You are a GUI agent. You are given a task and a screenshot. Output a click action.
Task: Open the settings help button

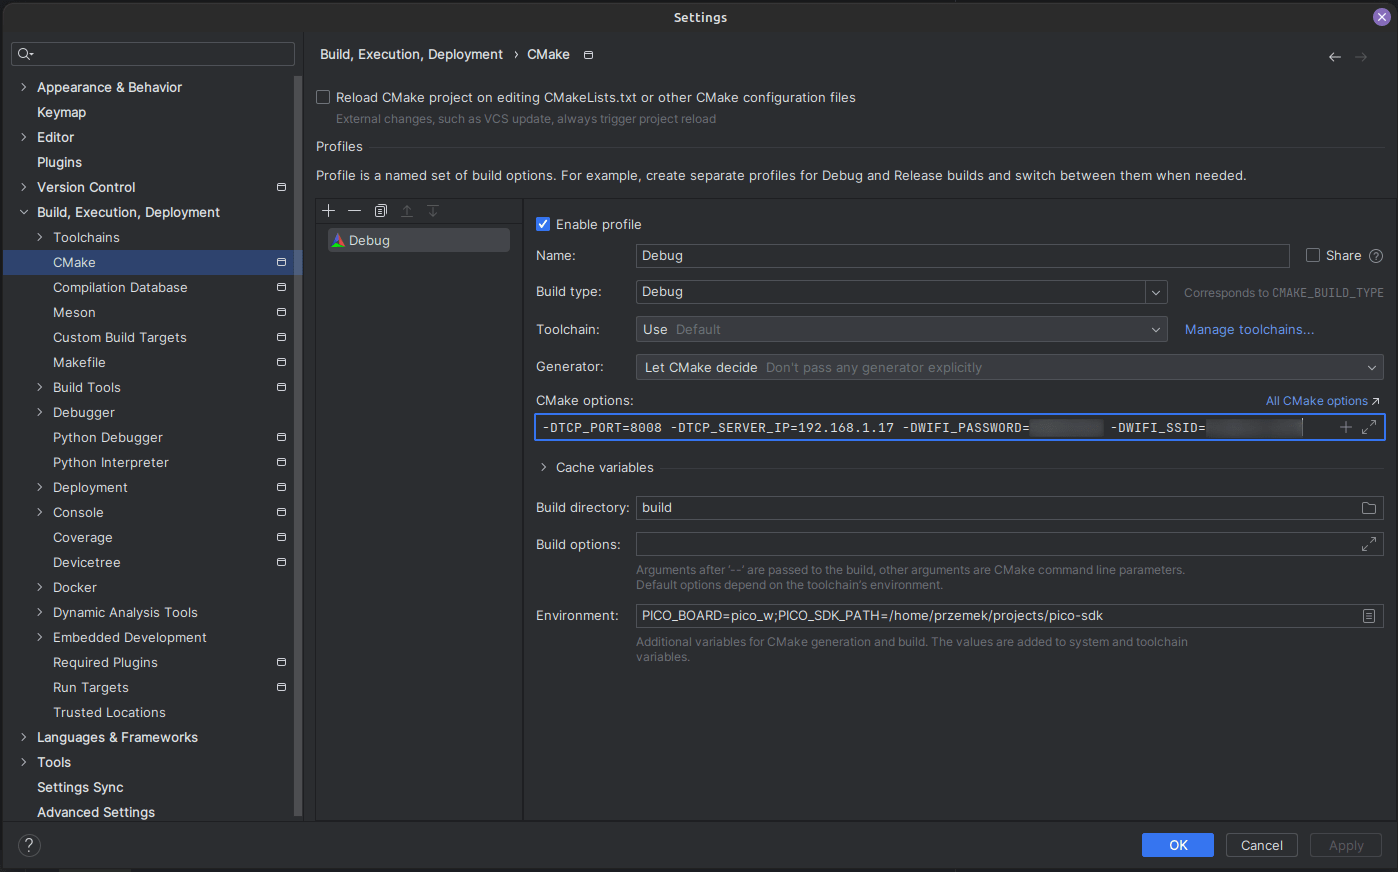coord(30,845)
